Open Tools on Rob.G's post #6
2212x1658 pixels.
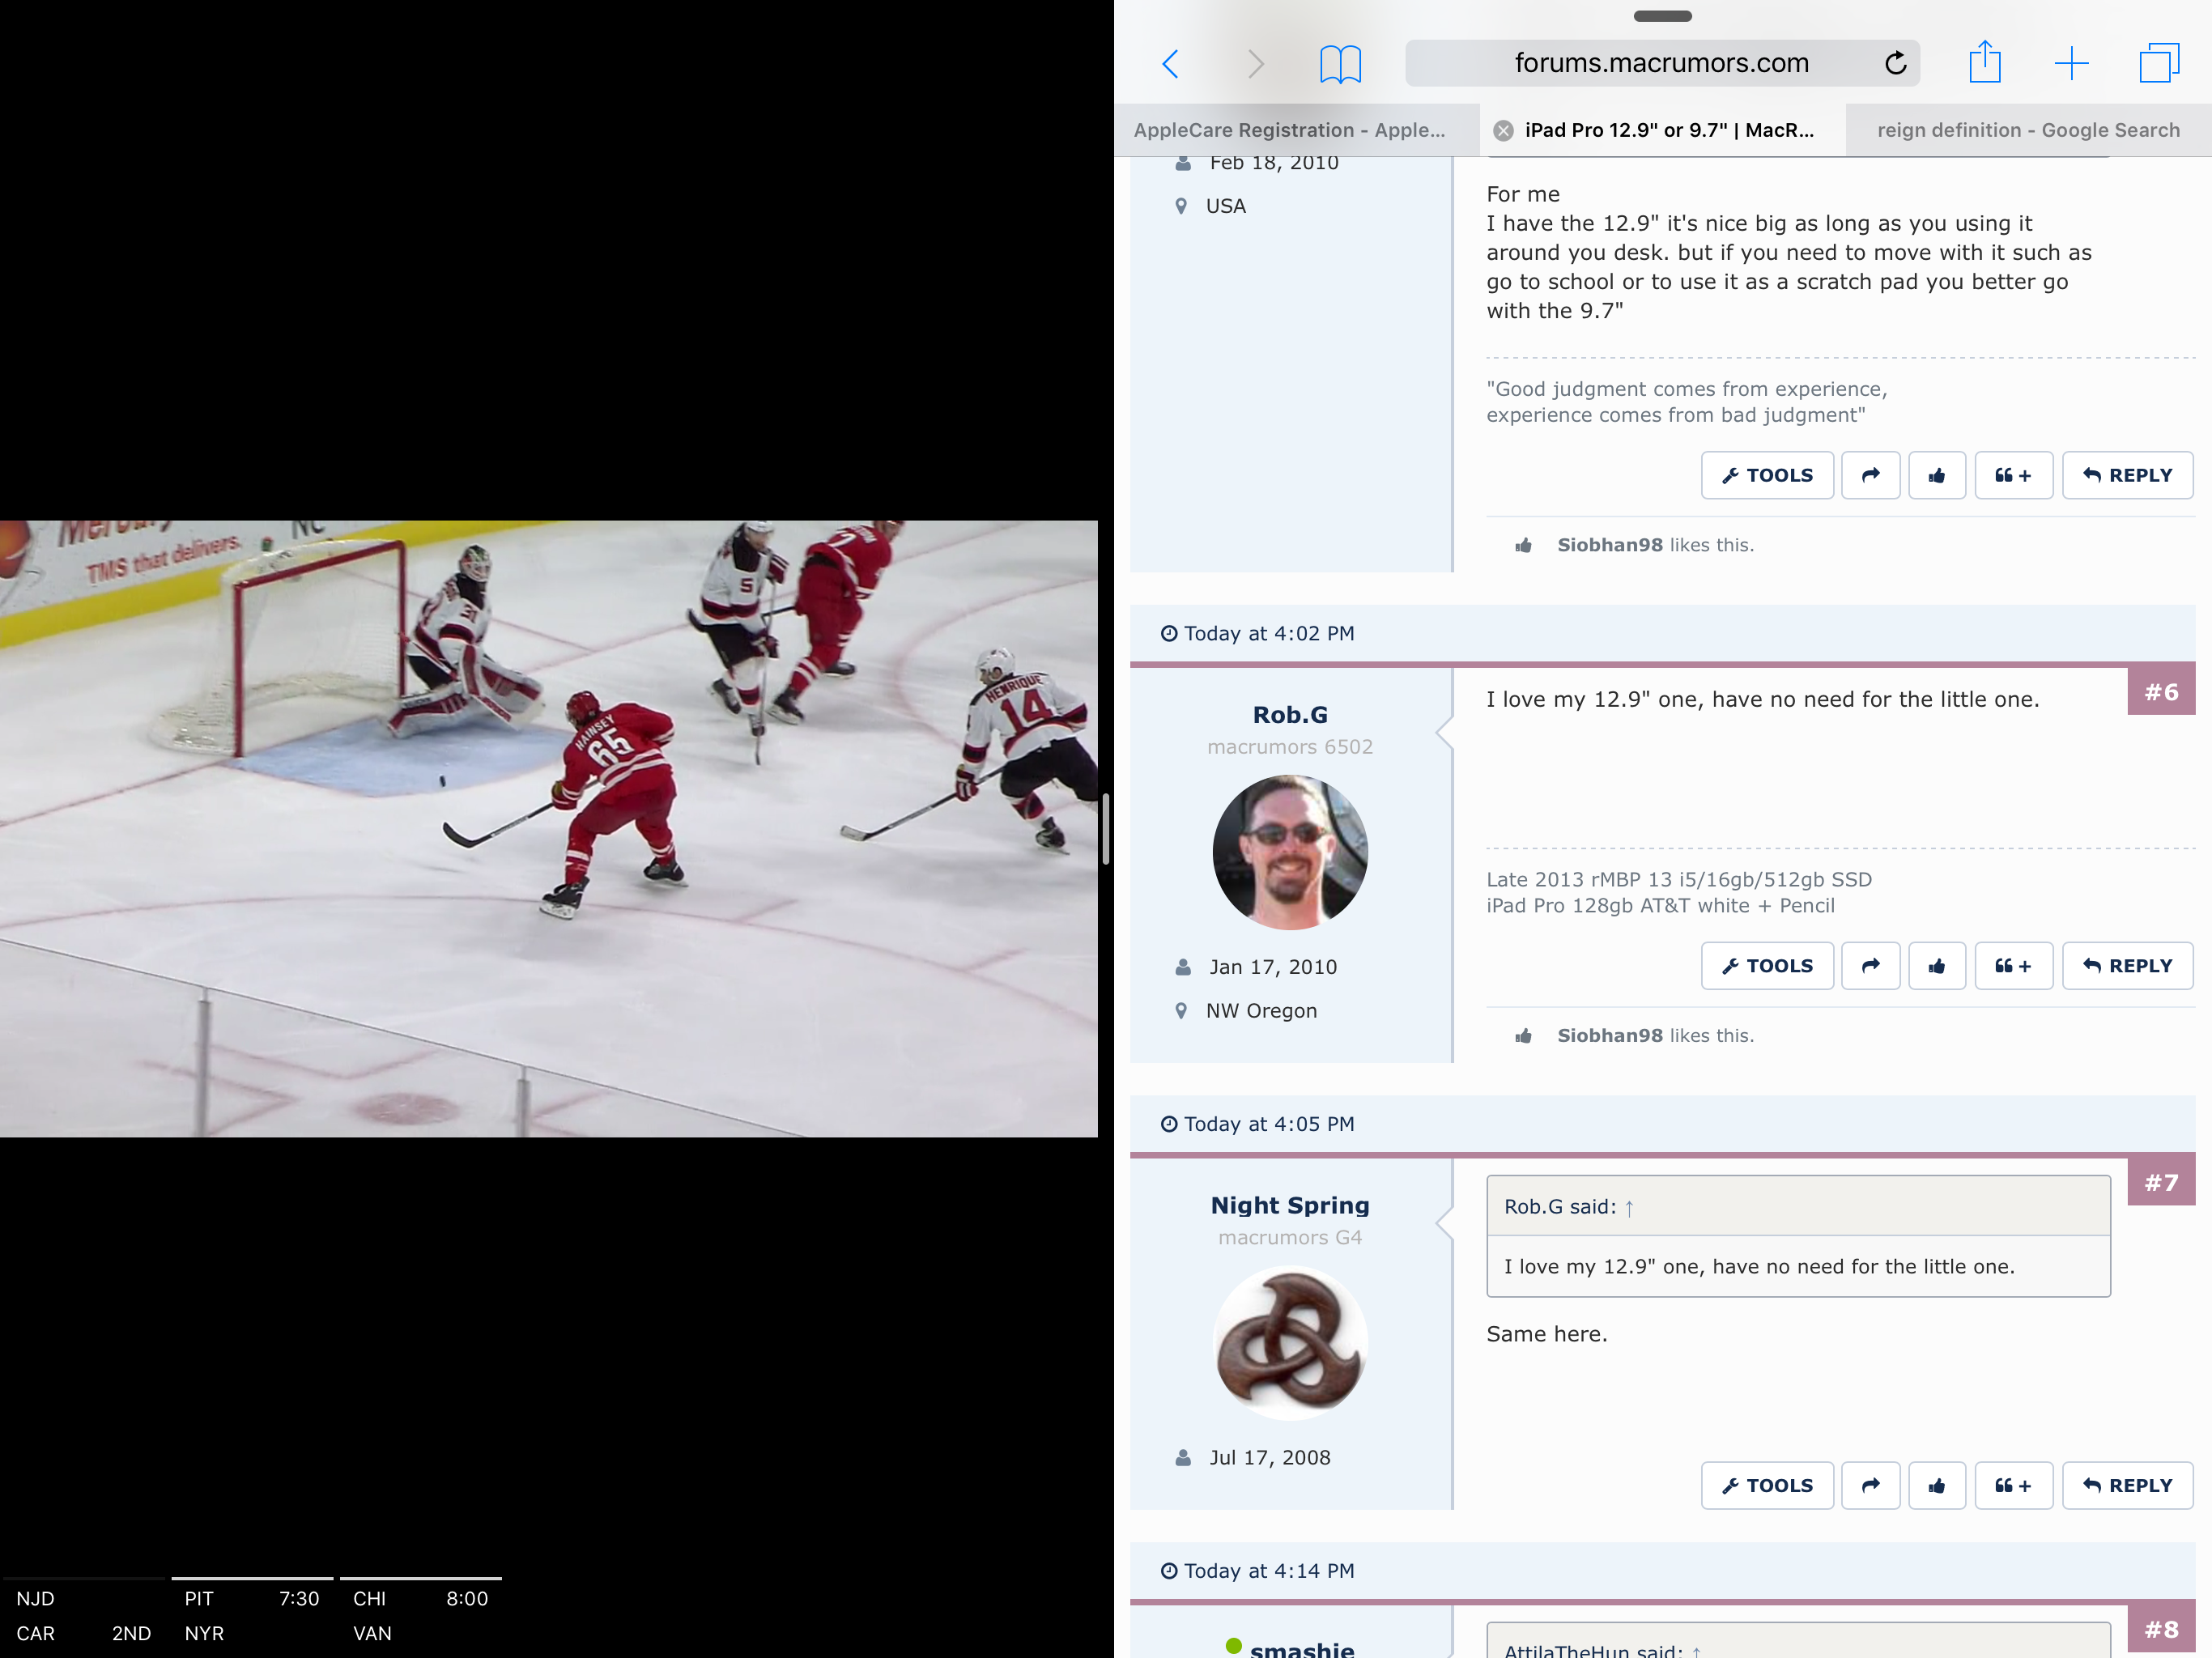[x=1767, y=966]
